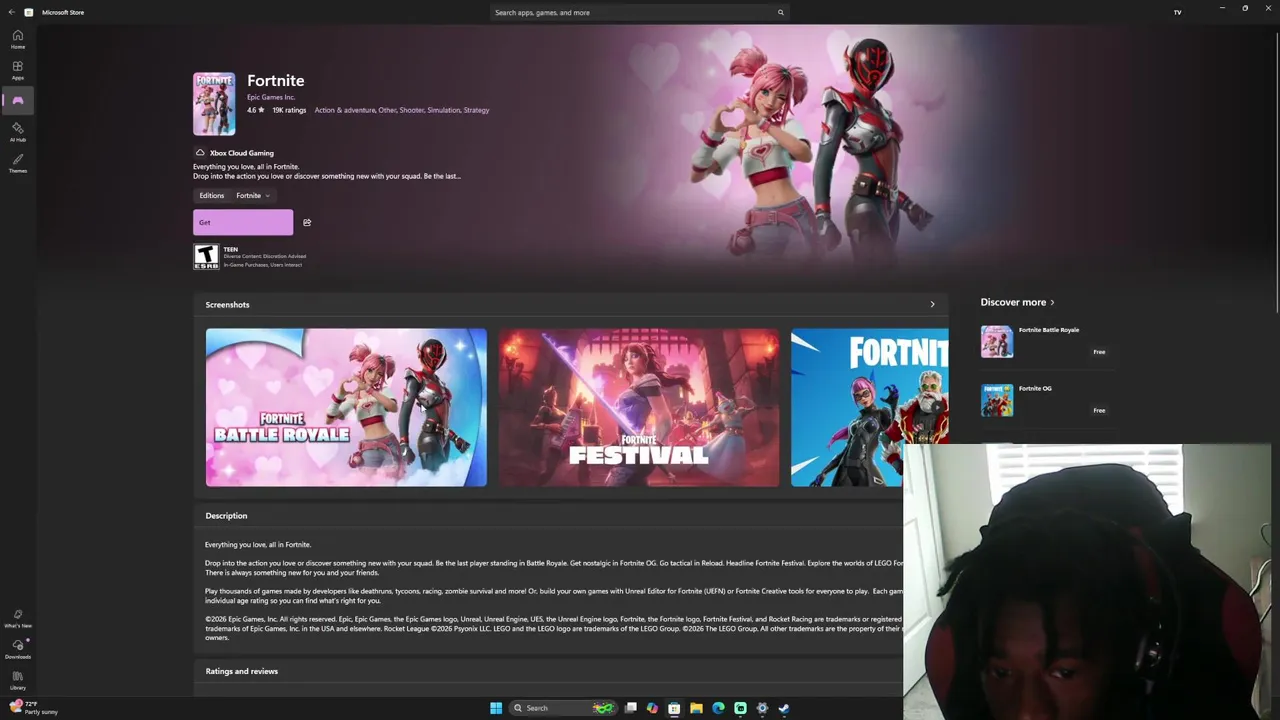
Task: Open File Explorer from the taskbar
Action: pos(696,708)
